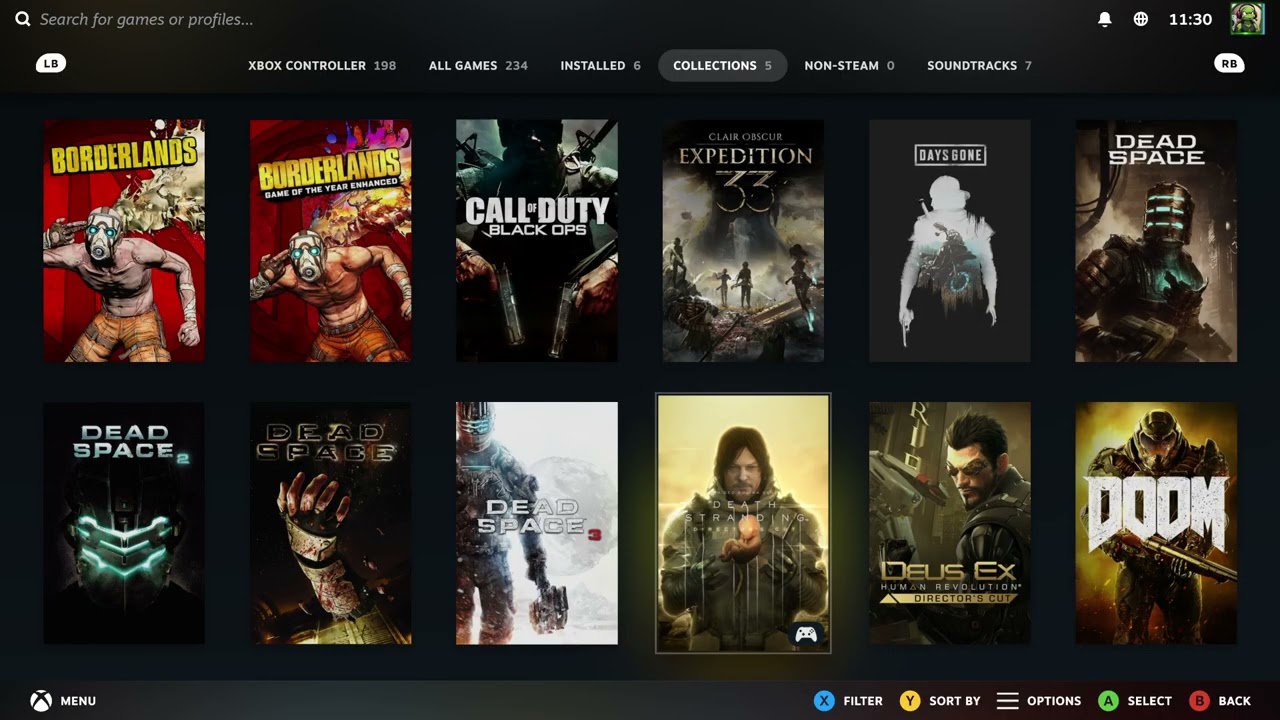The image size is (1280, 720).
Task: Click the RB bumper badge
Action: pos(1229,63)
